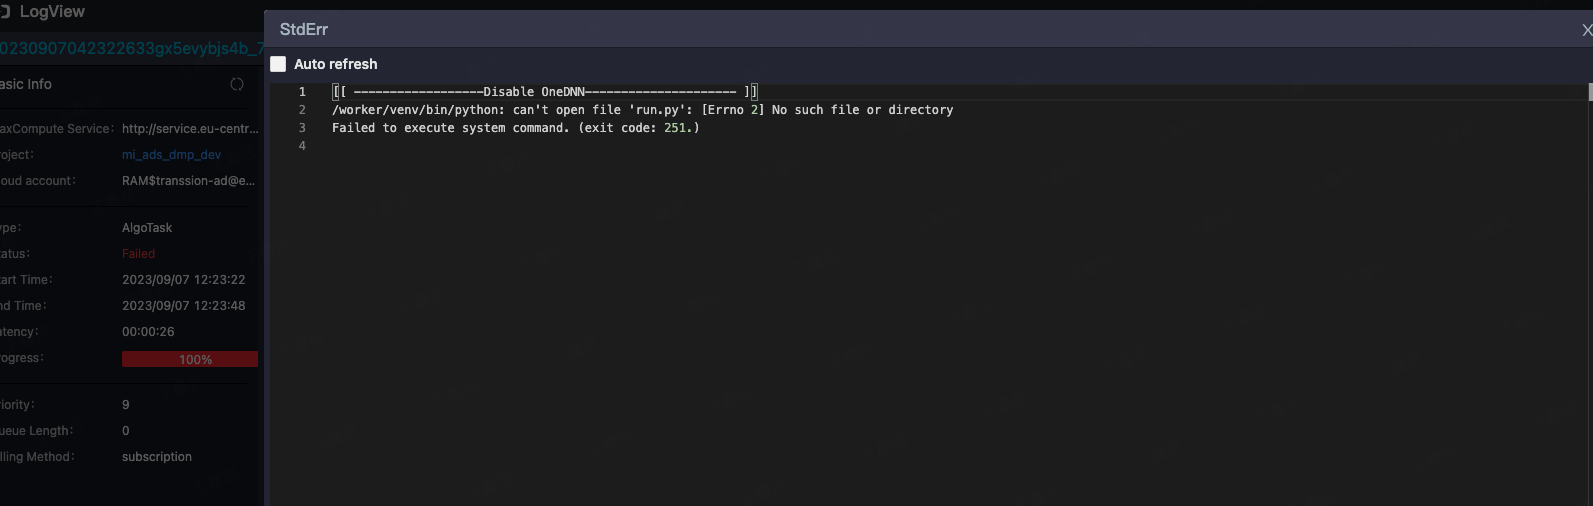Click the RAM$transsion-ad cloud account value
The width and height of the screenshot is (1593, 506).
pos(189,181)
